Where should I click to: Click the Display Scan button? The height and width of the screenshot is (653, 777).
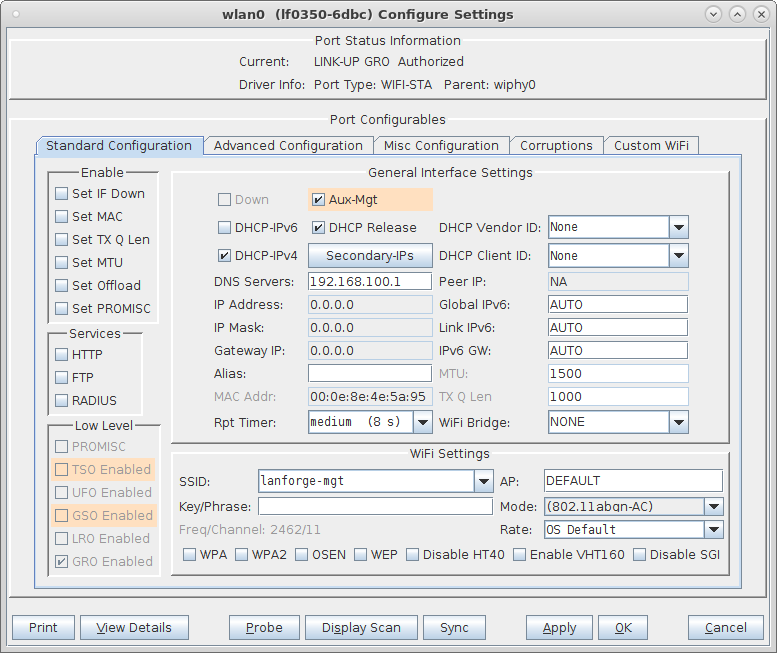pos(361,628)
